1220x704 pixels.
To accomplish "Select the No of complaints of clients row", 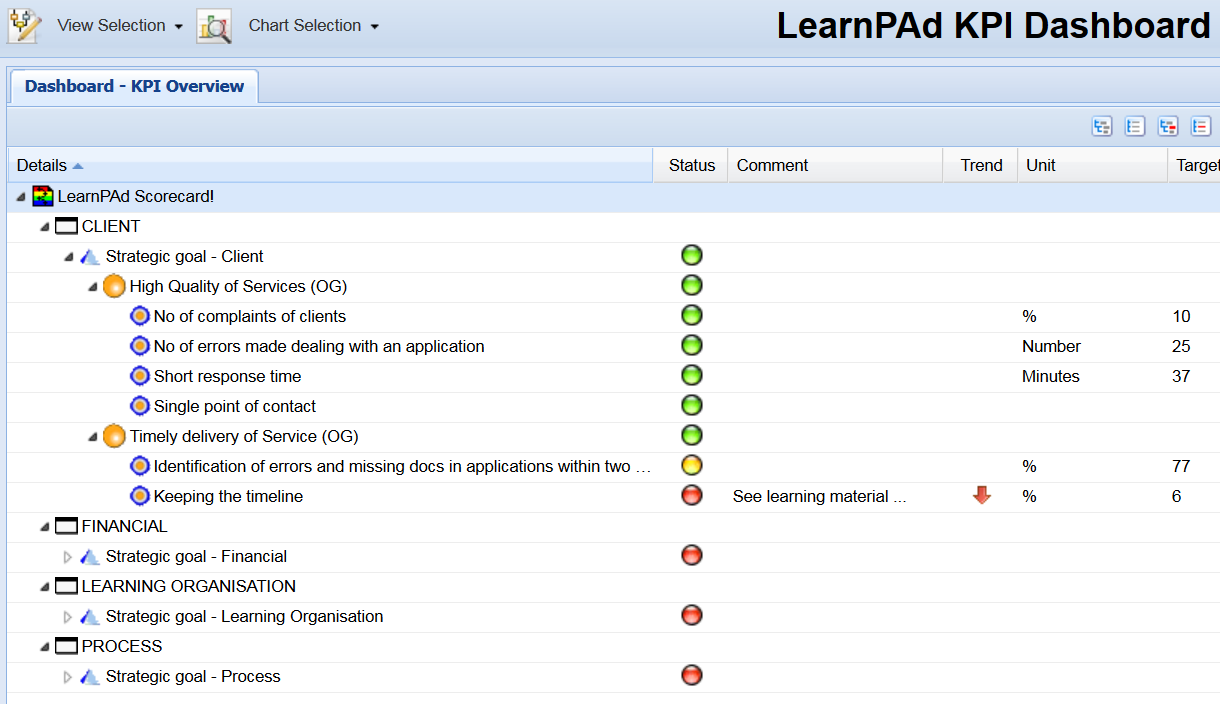I will (x=614, y=316).
